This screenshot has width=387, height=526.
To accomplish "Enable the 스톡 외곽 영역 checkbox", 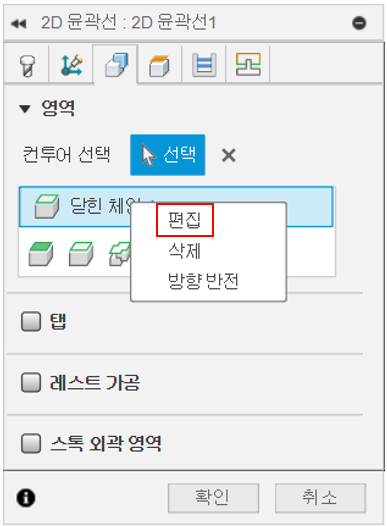I will 31,443.
